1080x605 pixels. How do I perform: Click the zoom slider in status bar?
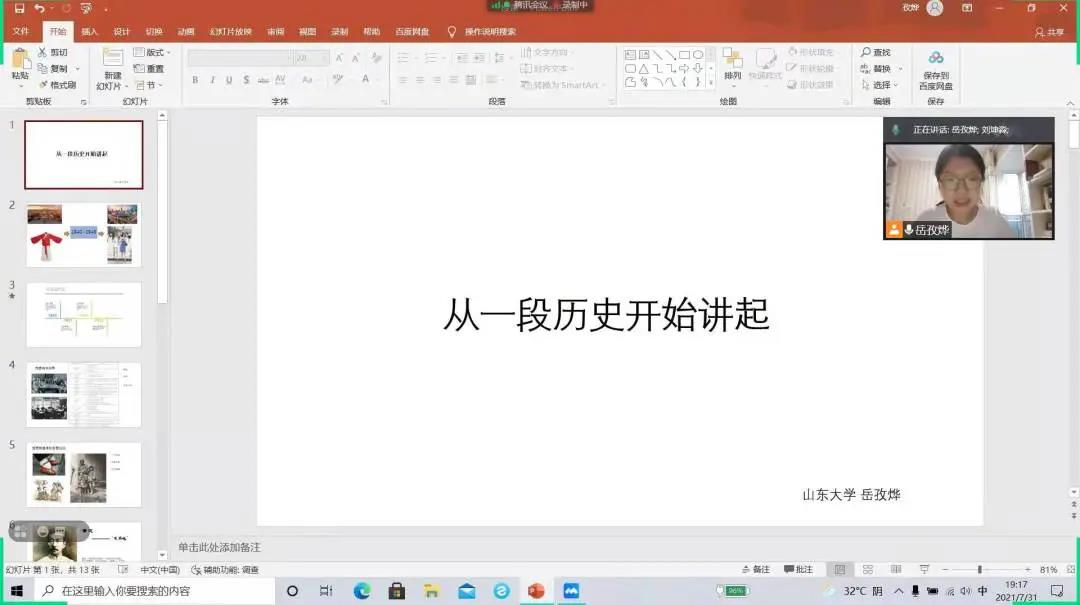[x=979, y=569]
